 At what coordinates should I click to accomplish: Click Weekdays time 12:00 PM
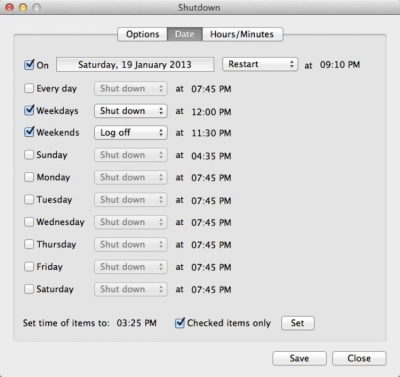[211, 112]
